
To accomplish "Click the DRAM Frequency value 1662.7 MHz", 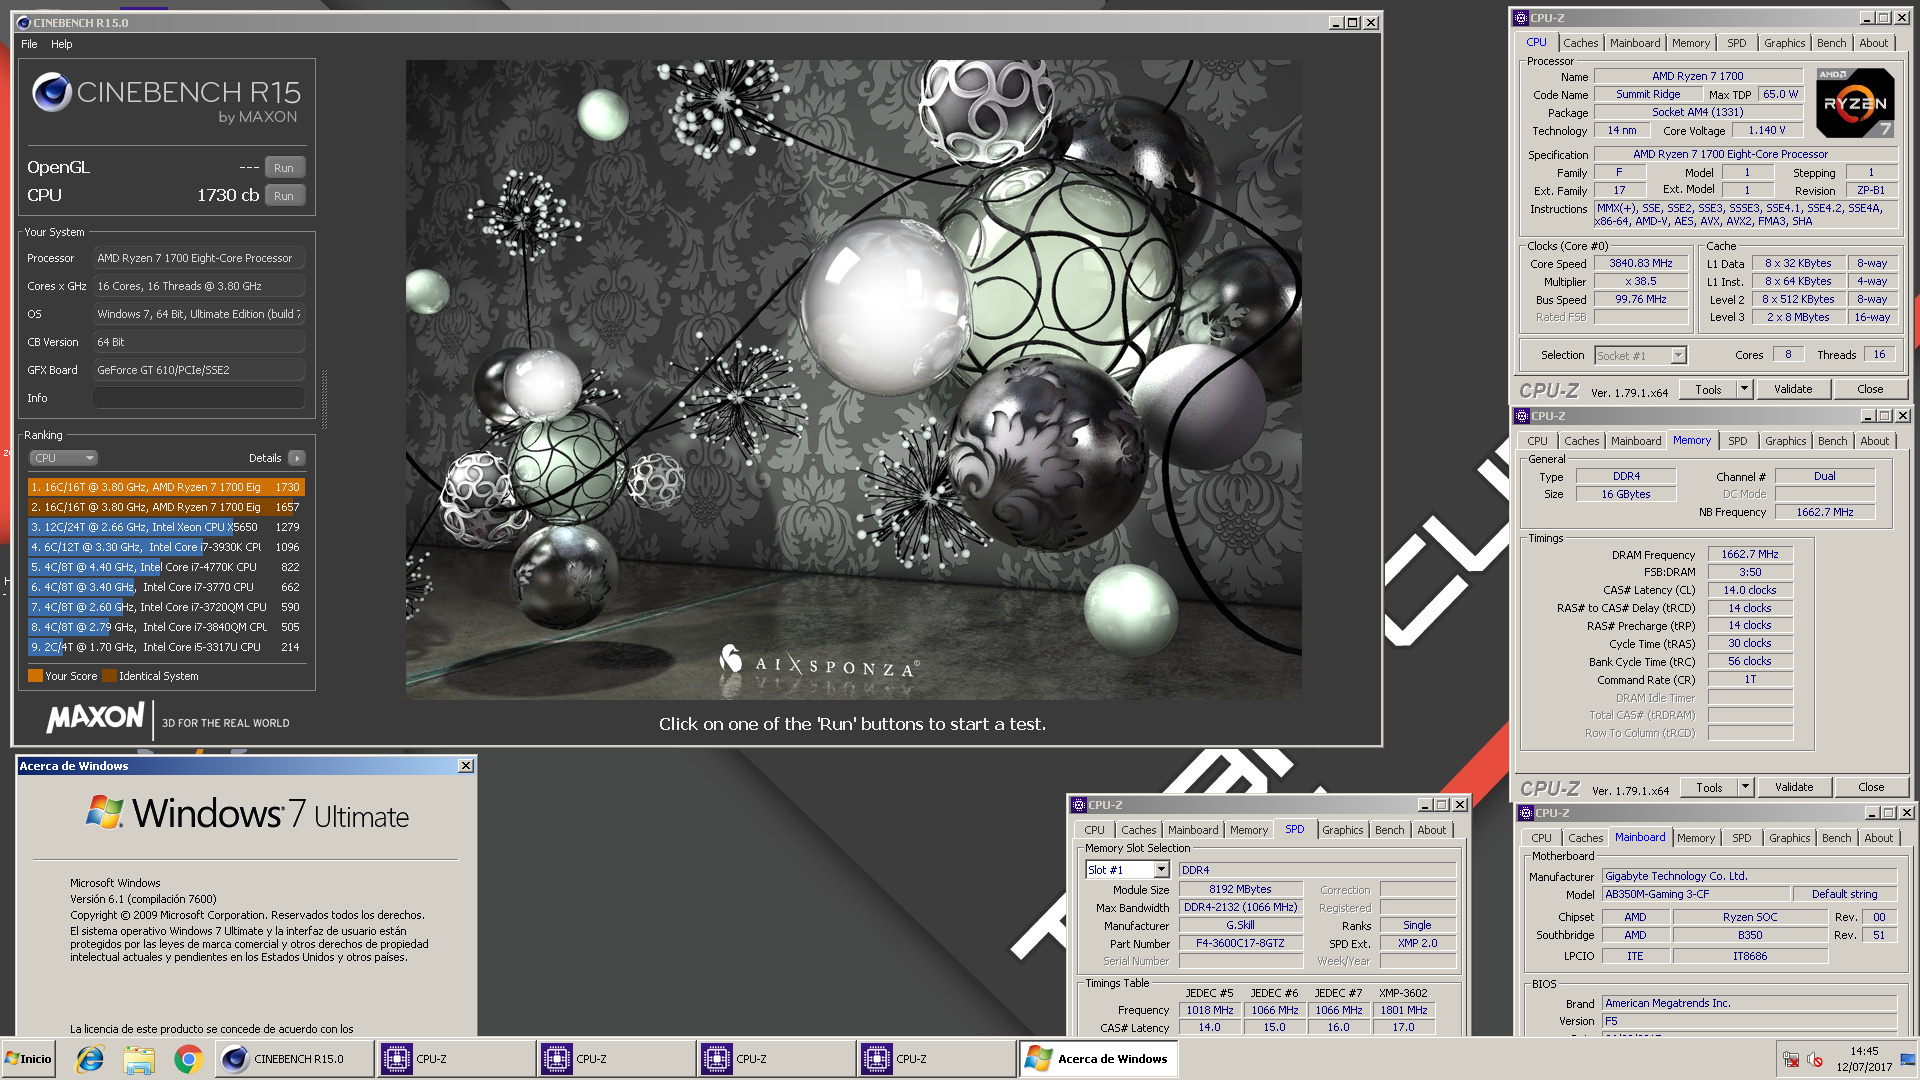I will (x=1750, y=554).
